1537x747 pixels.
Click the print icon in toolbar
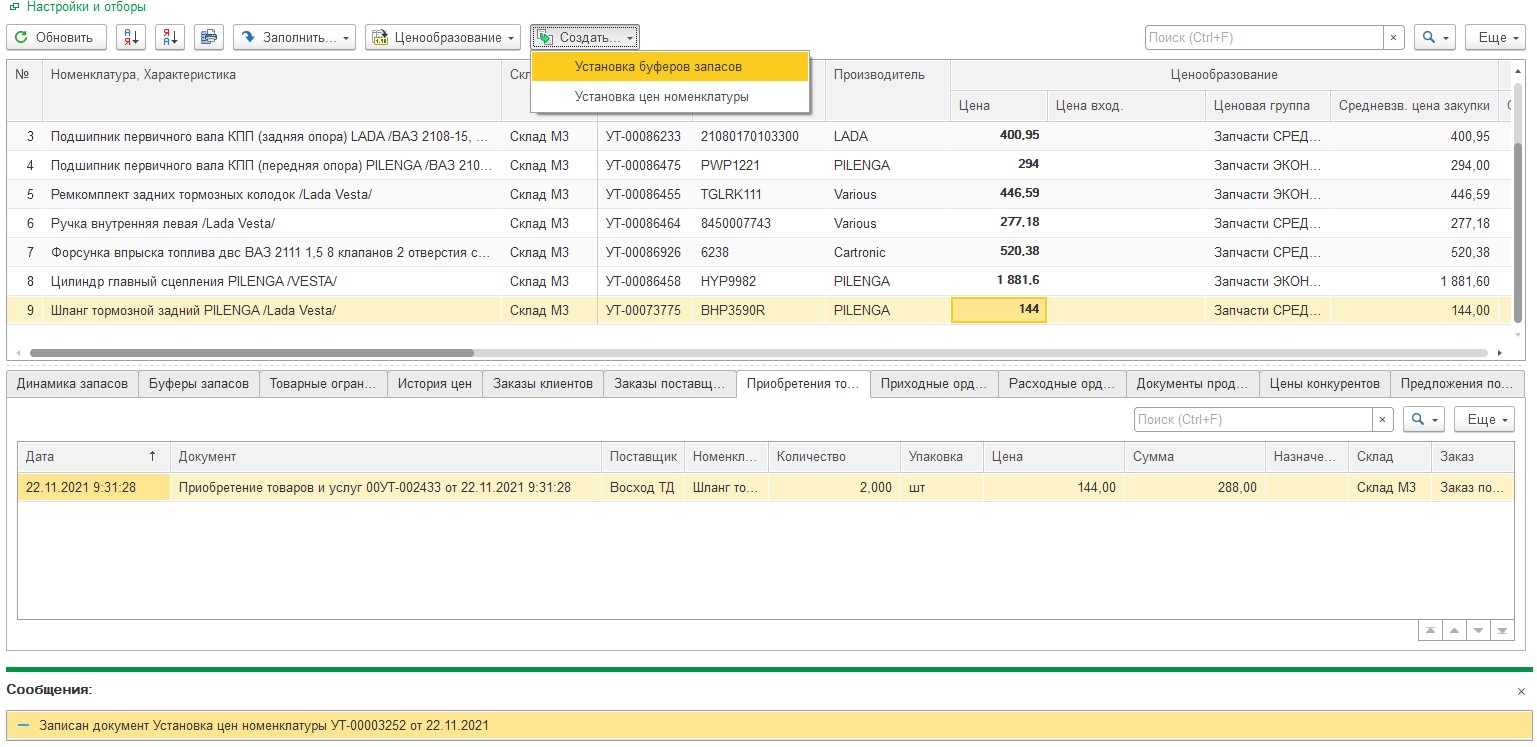209,38
